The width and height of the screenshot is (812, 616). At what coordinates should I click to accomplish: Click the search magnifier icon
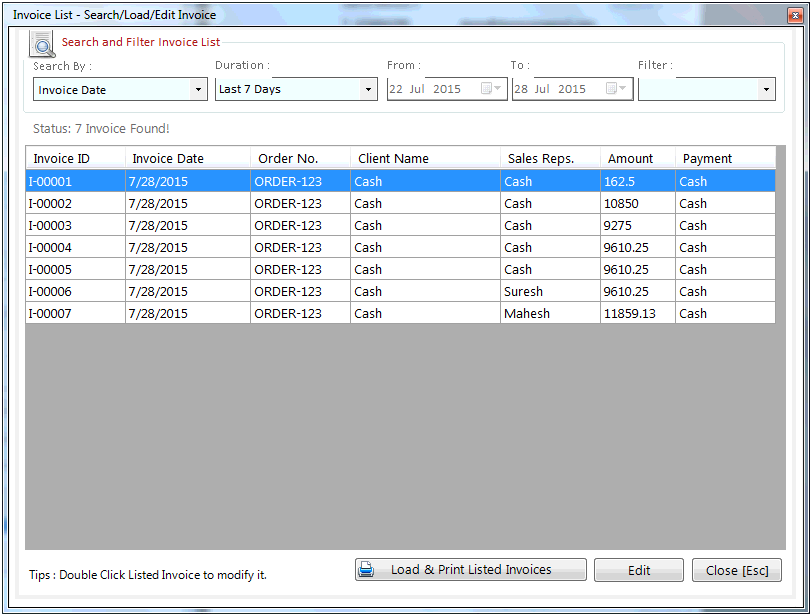click(x=42, y=44)
